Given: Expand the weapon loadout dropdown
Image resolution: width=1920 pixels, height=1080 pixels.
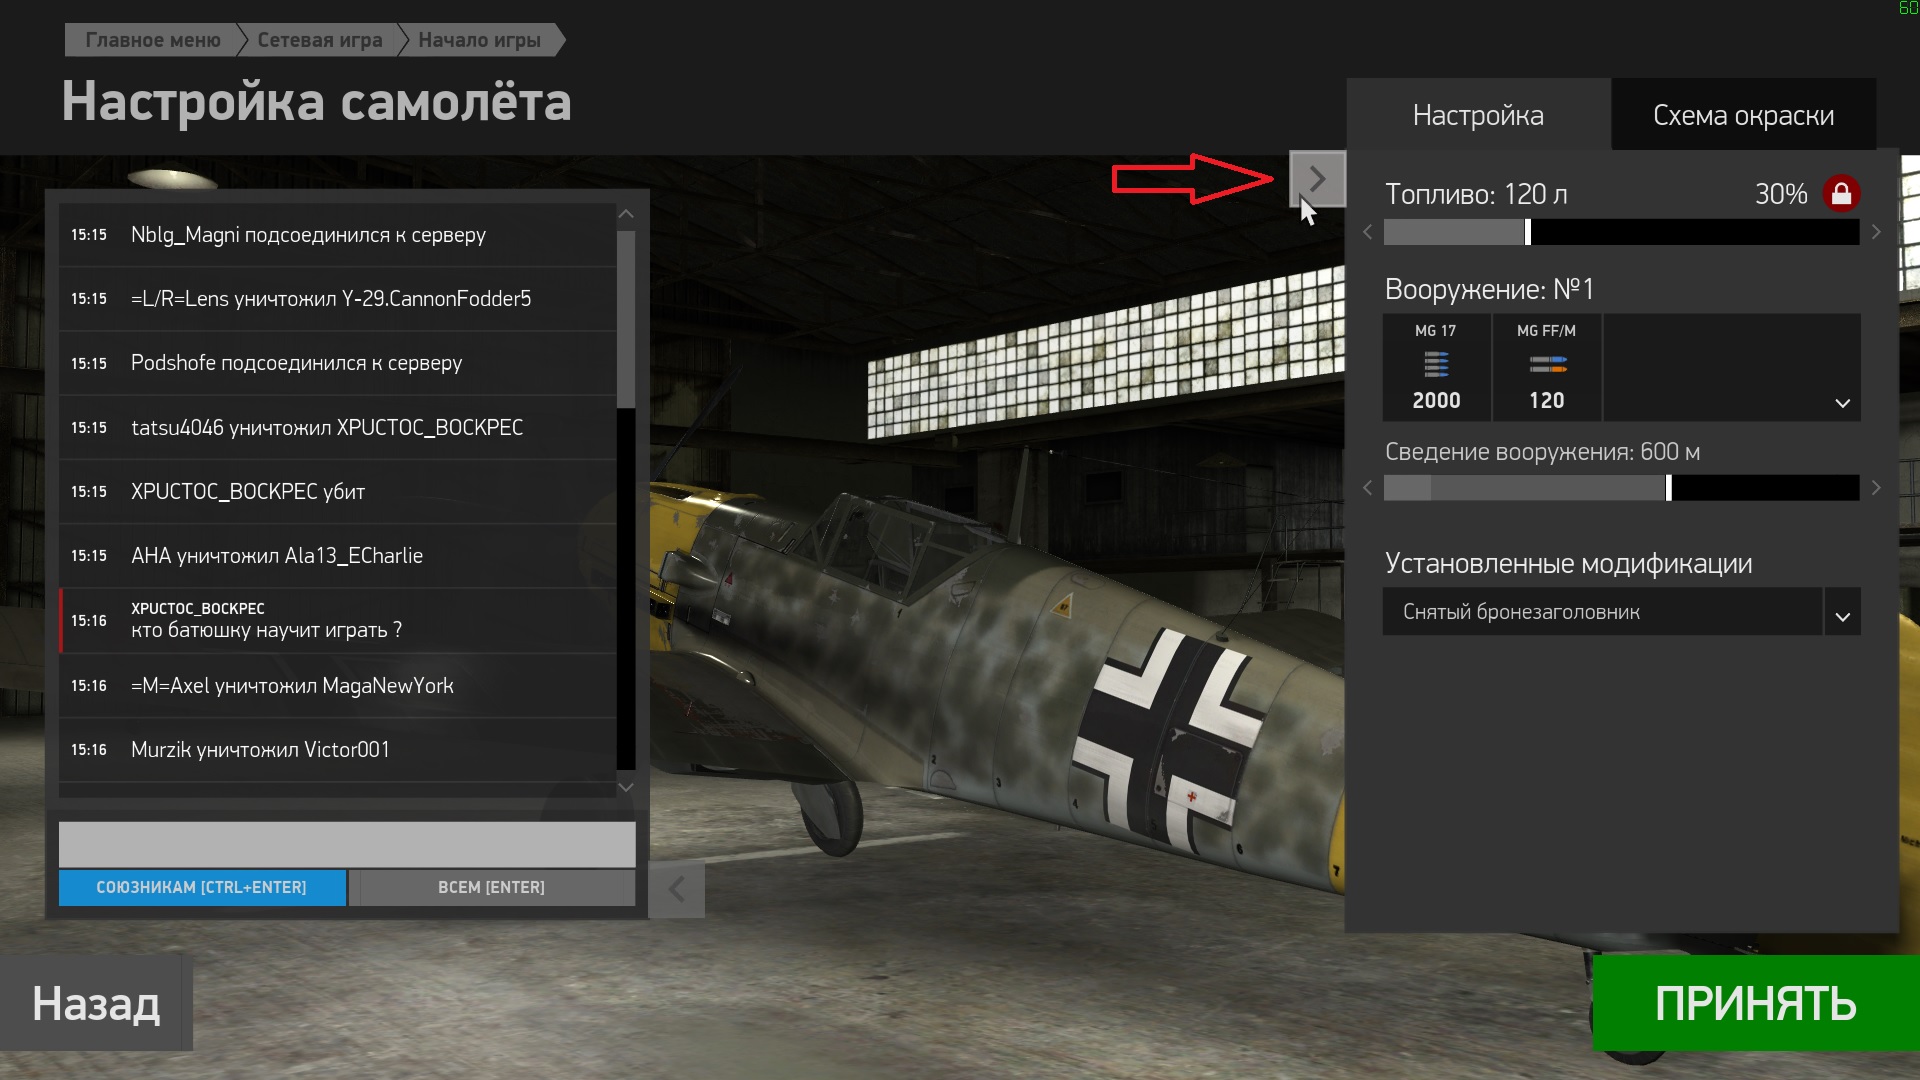Looking at the screenshot, I should (x=1842, y=403).
